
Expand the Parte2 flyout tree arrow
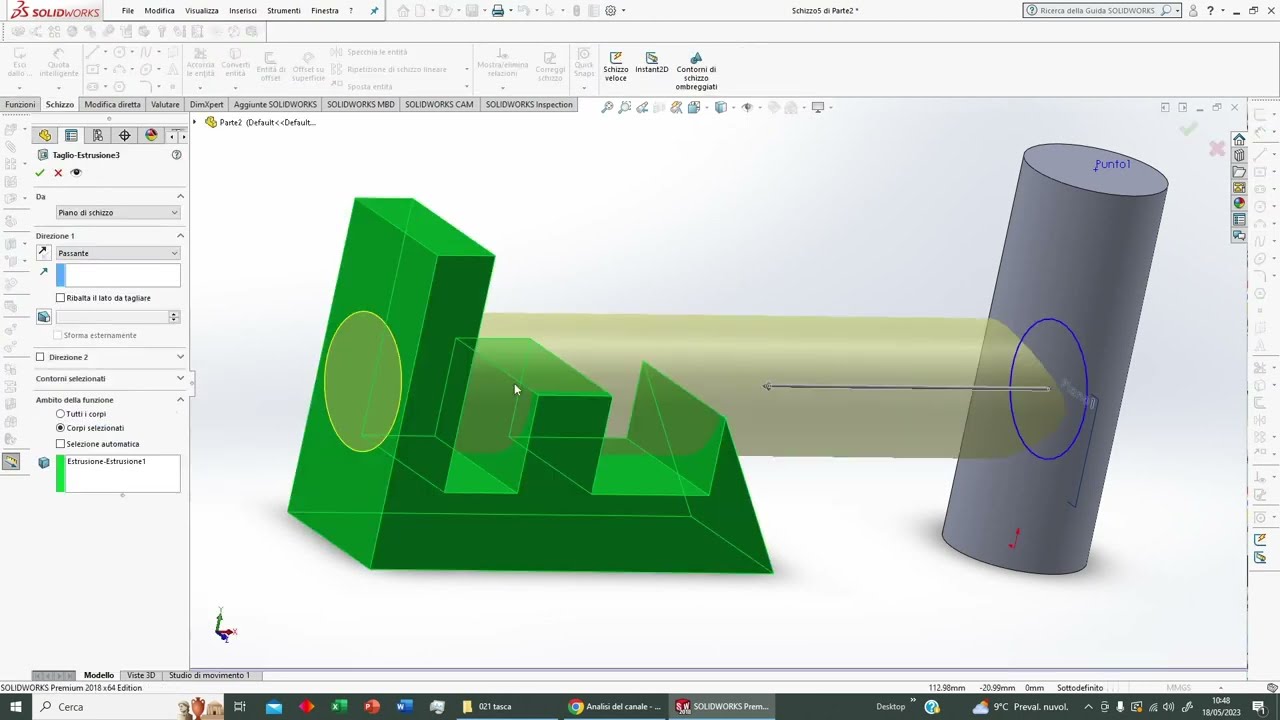pyautogui.click(x=195, y=122)
